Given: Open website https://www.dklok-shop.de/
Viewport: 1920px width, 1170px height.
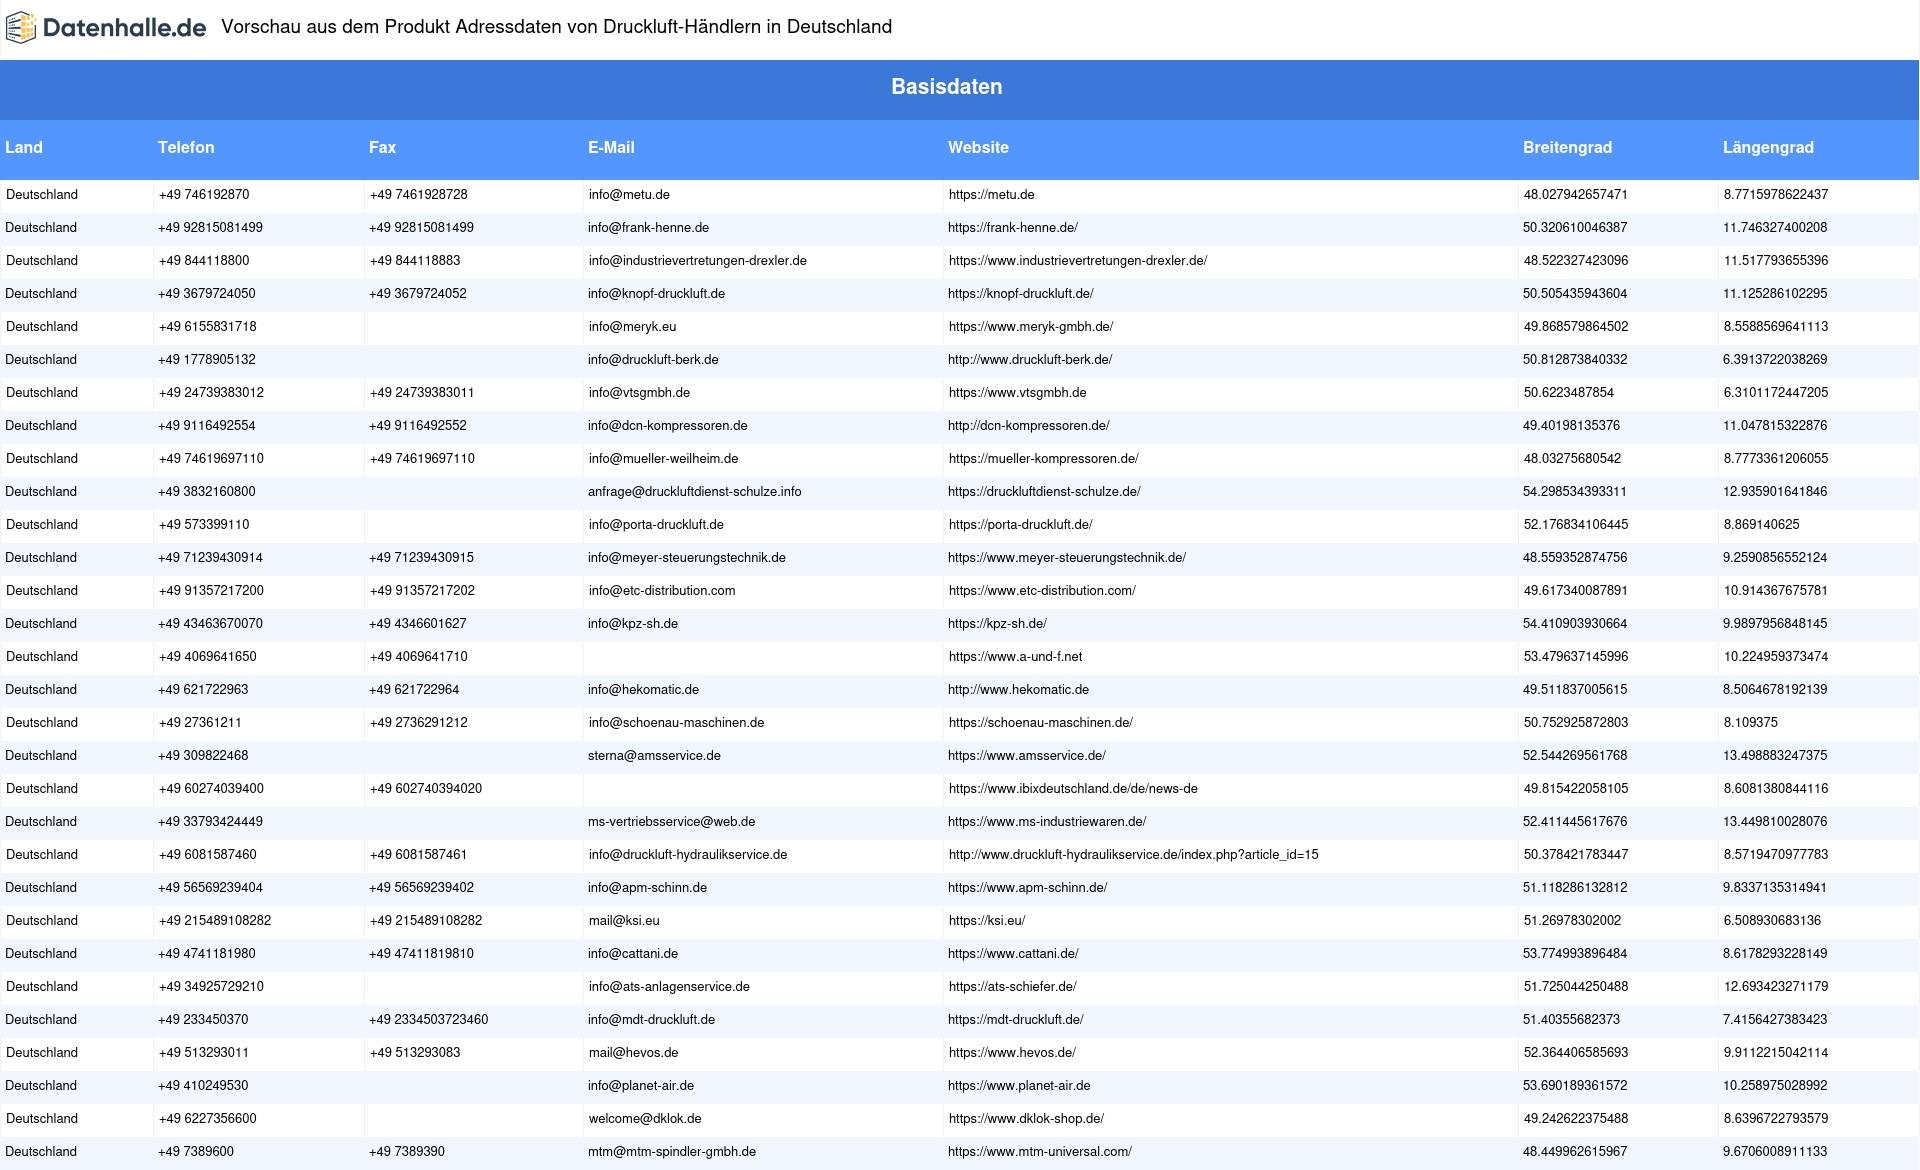Looking at the screenshot, I should 1026,1119.
